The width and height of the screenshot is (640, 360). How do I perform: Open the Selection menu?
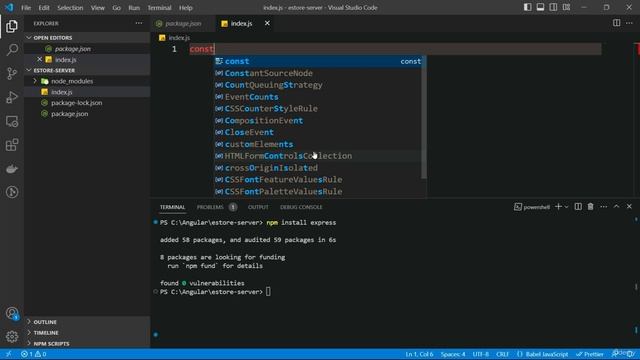(70, 8)
